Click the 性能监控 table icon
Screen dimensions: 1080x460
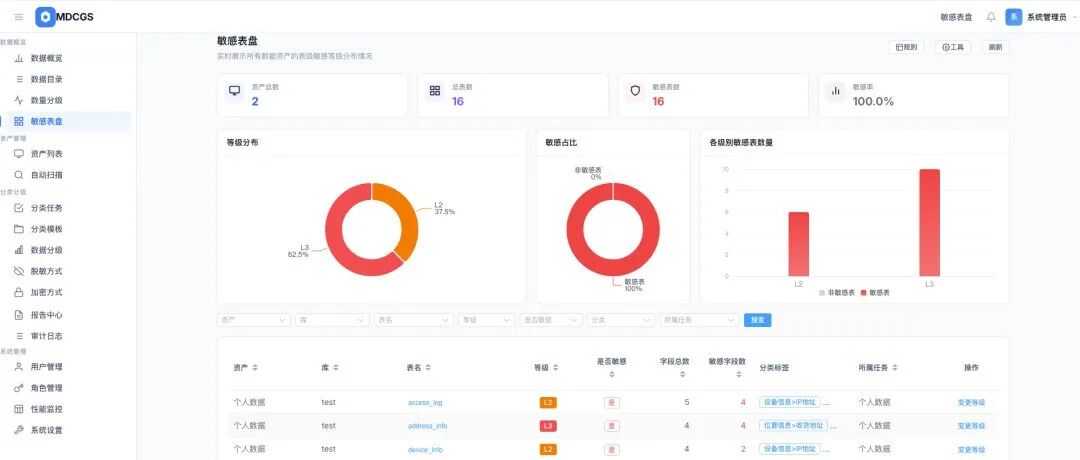point(19,409)
